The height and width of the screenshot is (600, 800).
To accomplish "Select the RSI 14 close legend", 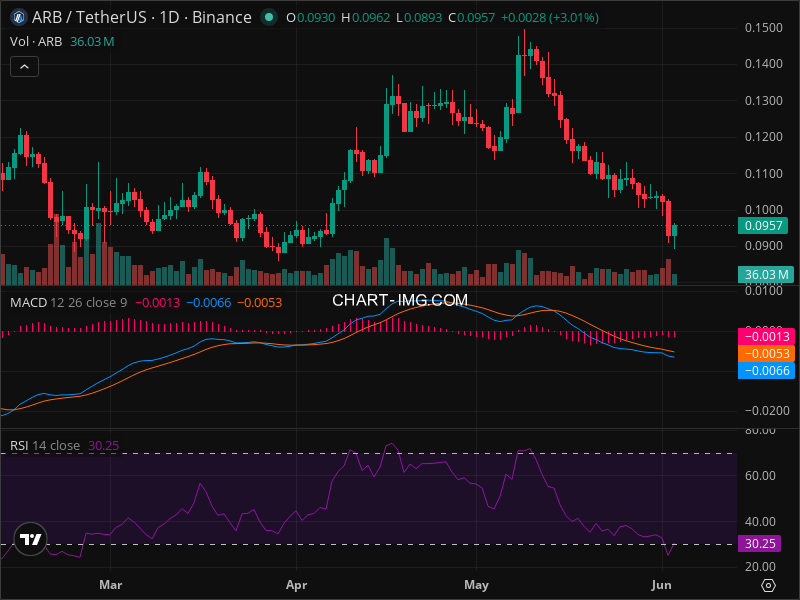I will tap(45, 445).
